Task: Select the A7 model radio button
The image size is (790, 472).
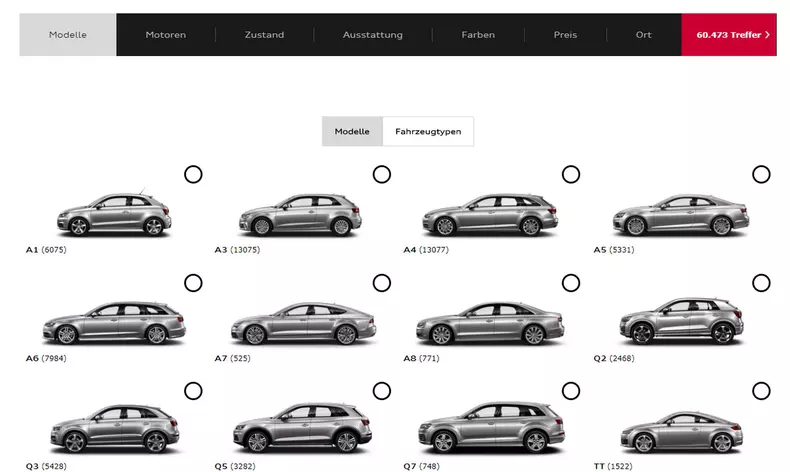Action: click(x=381, y=283)
